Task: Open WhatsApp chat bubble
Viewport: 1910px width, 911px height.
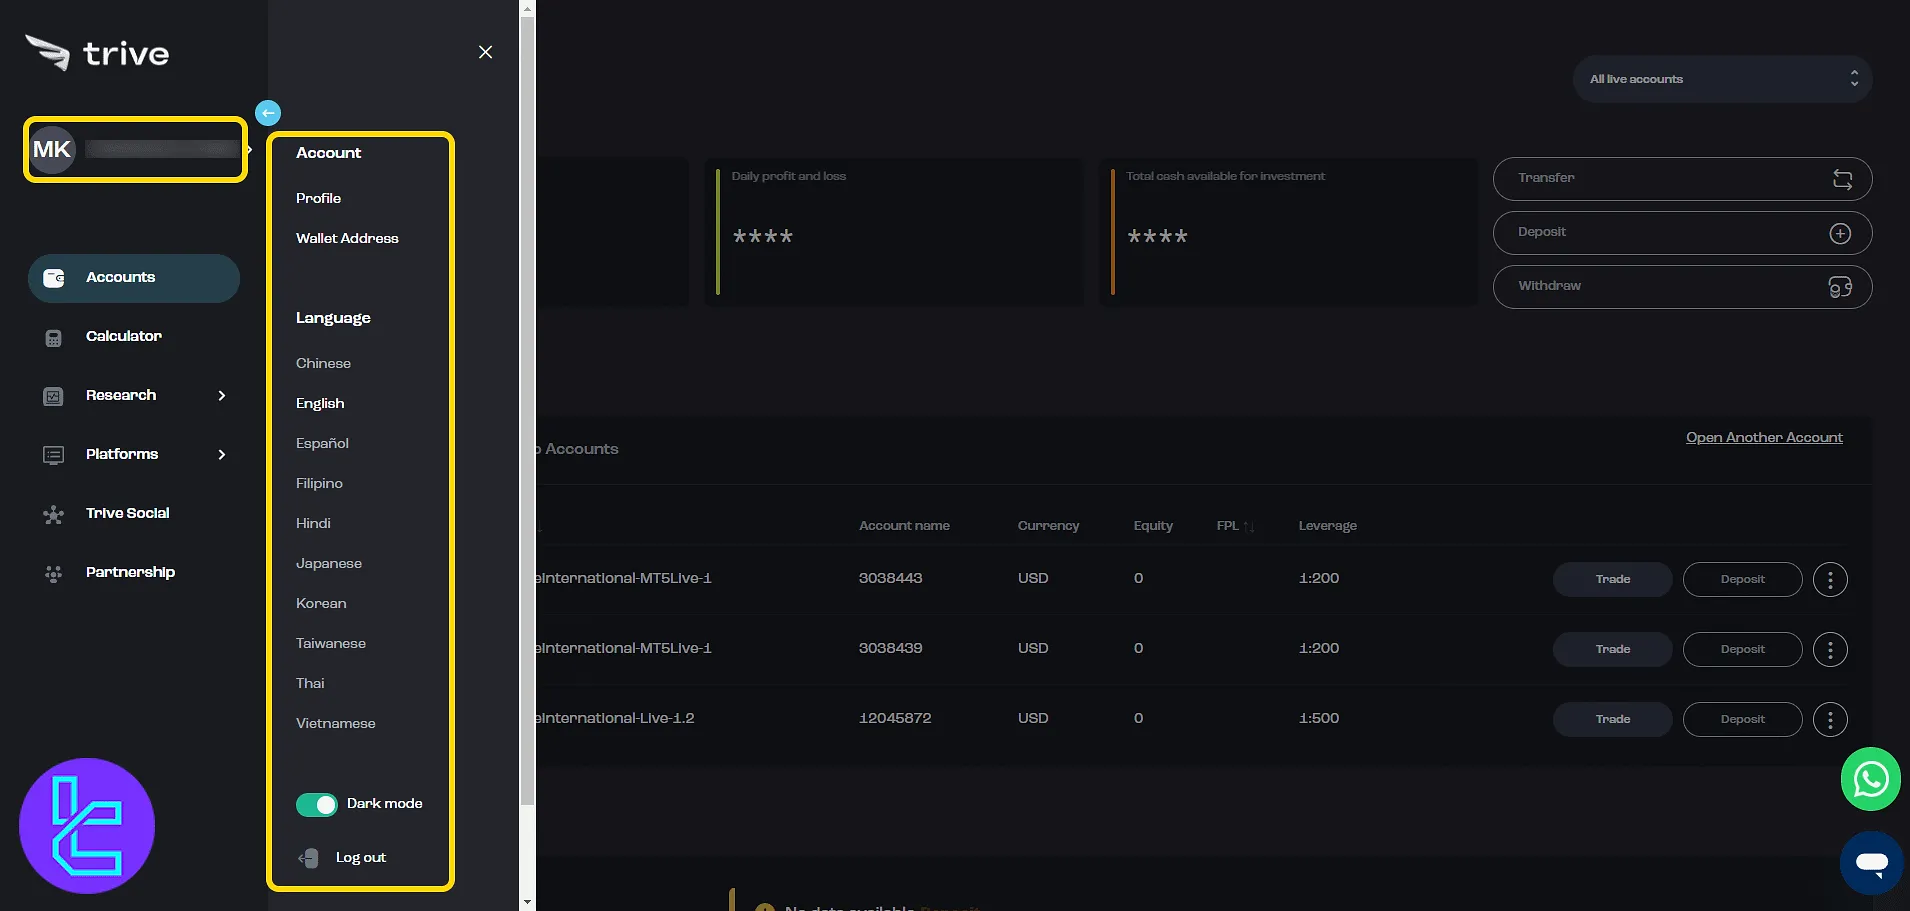Action: tap(1870, 779)
